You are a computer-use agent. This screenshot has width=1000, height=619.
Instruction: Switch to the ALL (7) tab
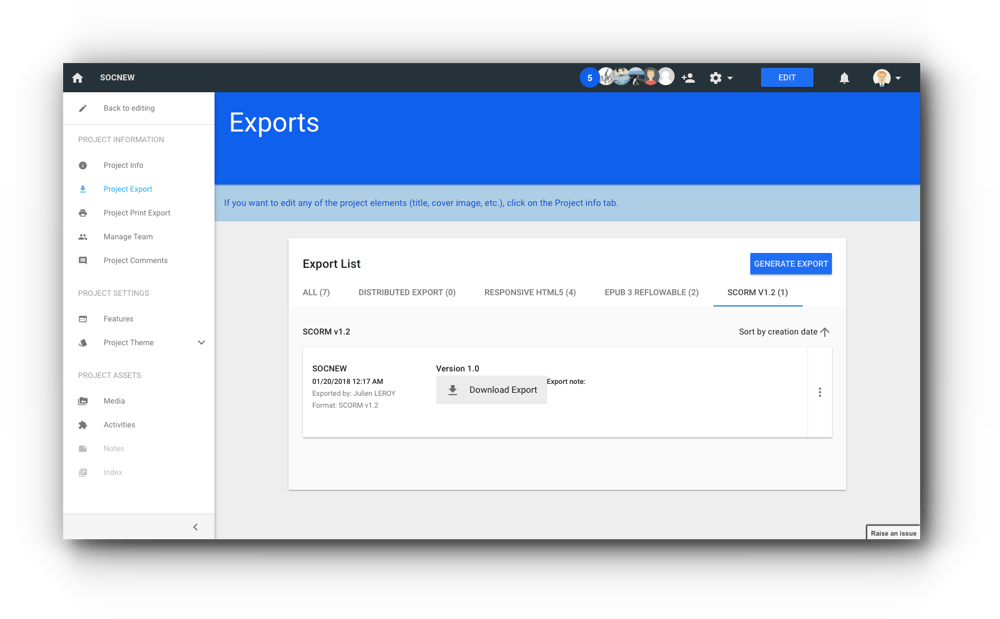316,293
